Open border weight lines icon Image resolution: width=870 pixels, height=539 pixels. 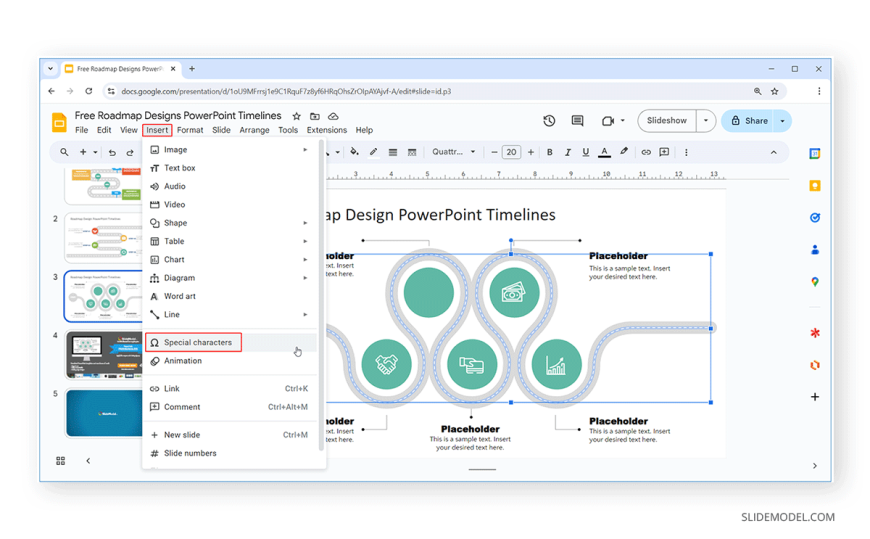(393, 152)
